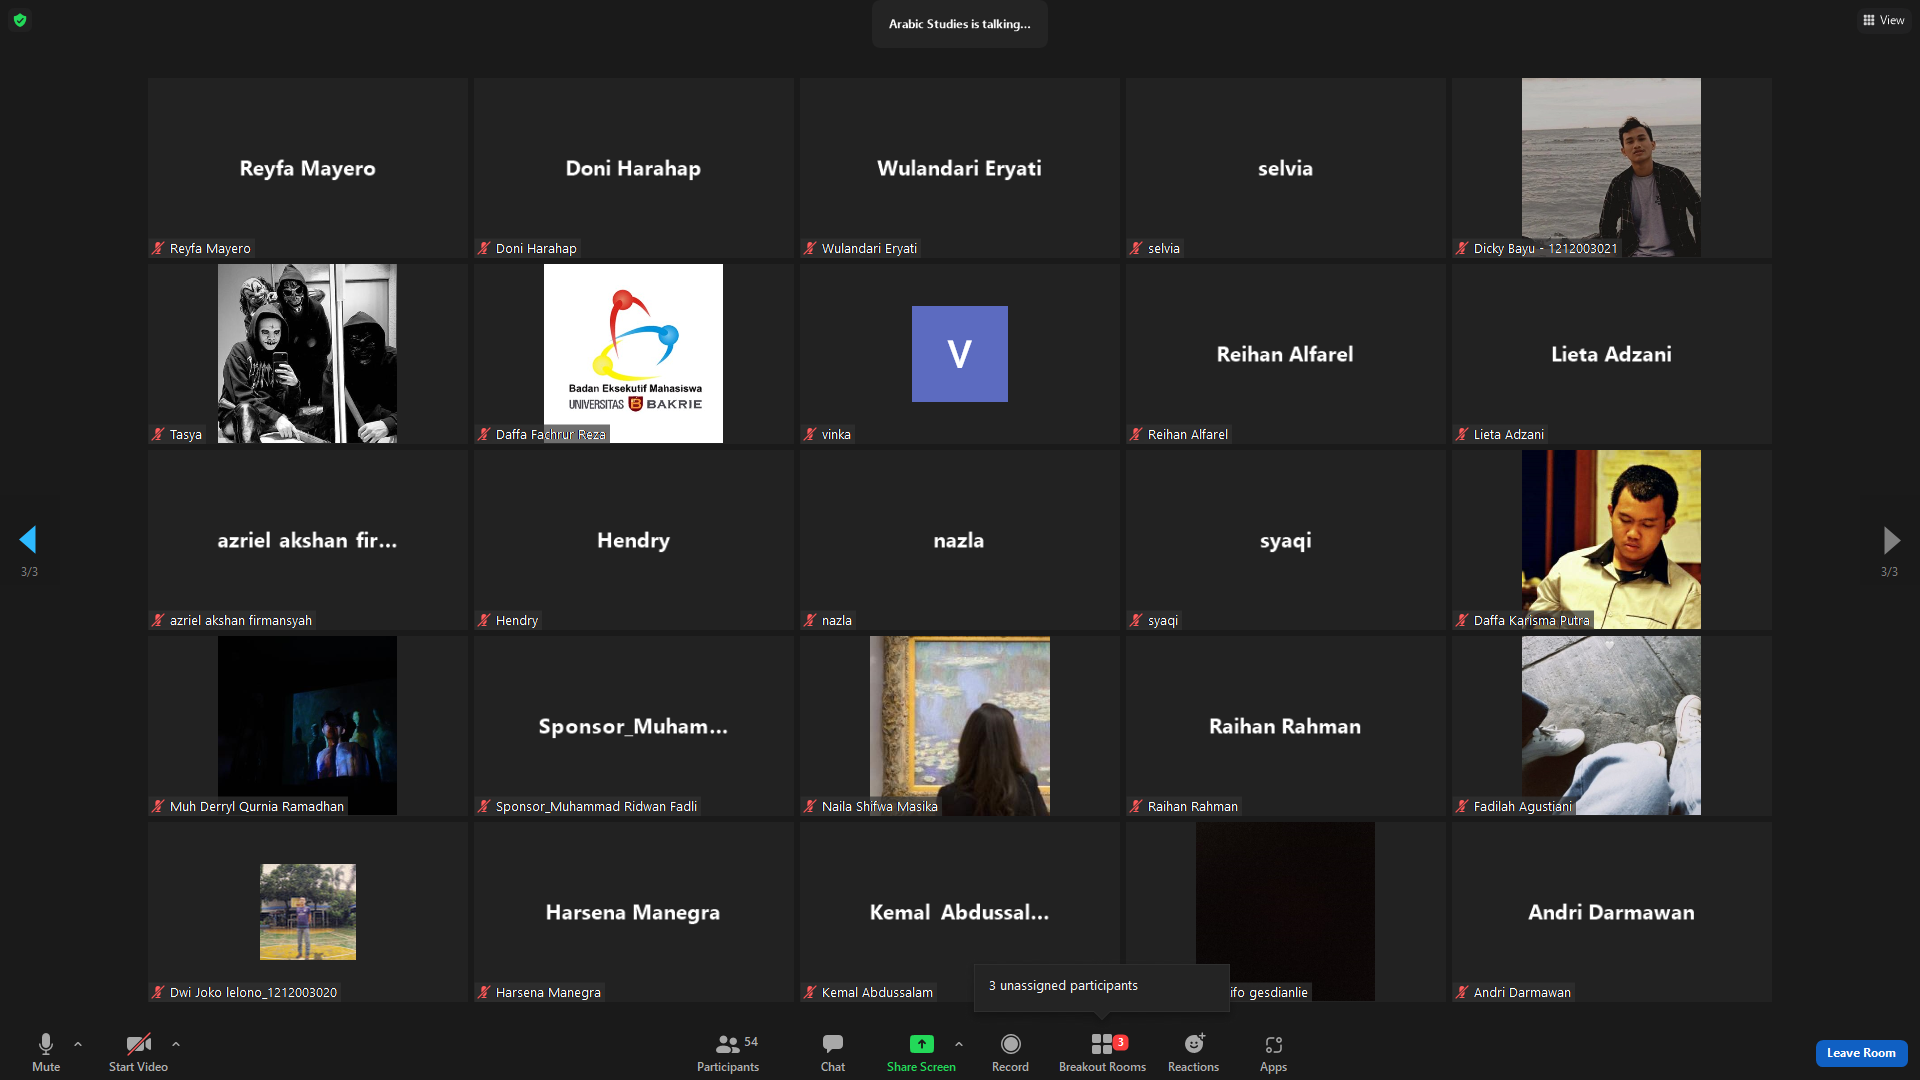The image size is (1920, 1080).
Task: Open the Chat panel
Action: click(833, 1053)
